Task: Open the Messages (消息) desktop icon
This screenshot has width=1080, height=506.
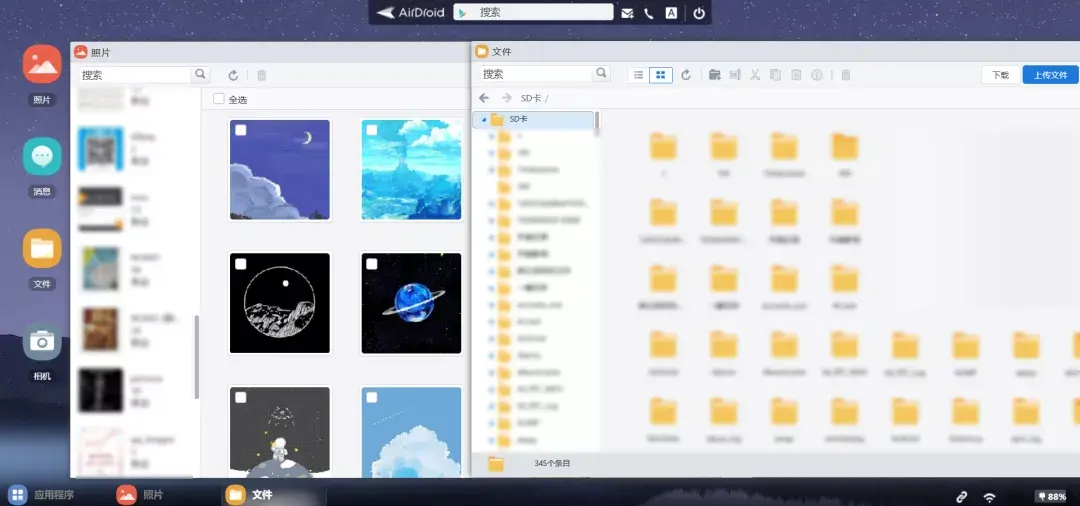Action: [x=42, y=157]
